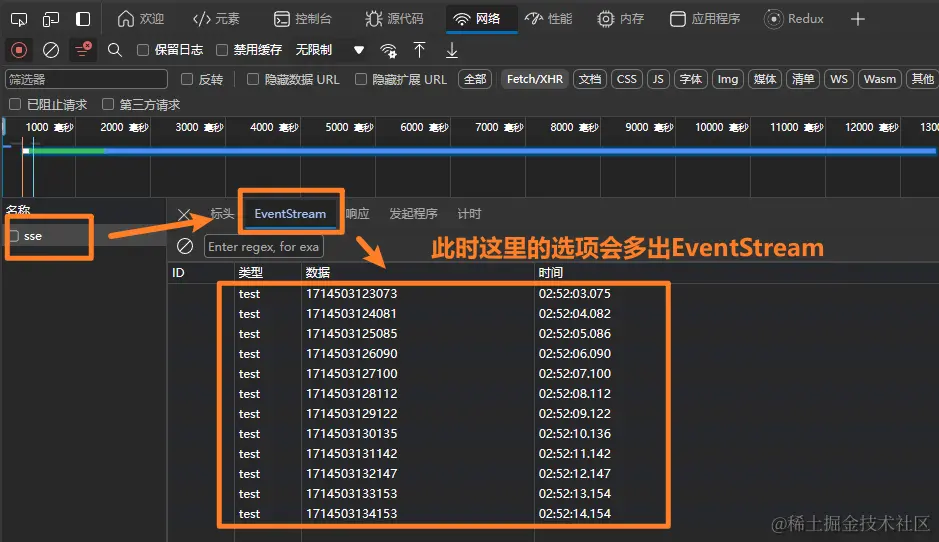Check the 反转 invert checkbox
This screenshot has height=542, width=939.
coord(187,79)
